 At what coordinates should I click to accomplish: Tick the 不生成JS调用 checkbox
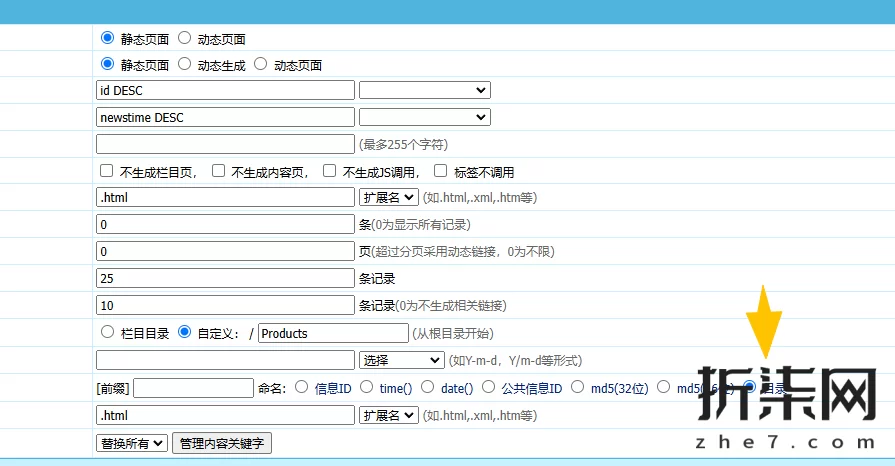[x=330, y=171]
